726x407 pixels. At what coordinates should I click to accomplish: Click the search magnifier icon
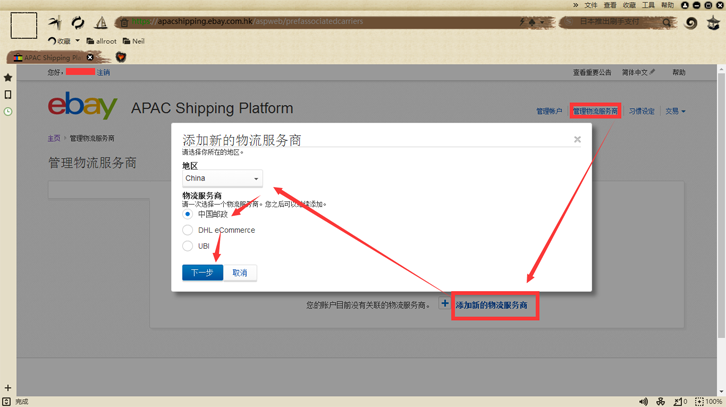(666, 22)
